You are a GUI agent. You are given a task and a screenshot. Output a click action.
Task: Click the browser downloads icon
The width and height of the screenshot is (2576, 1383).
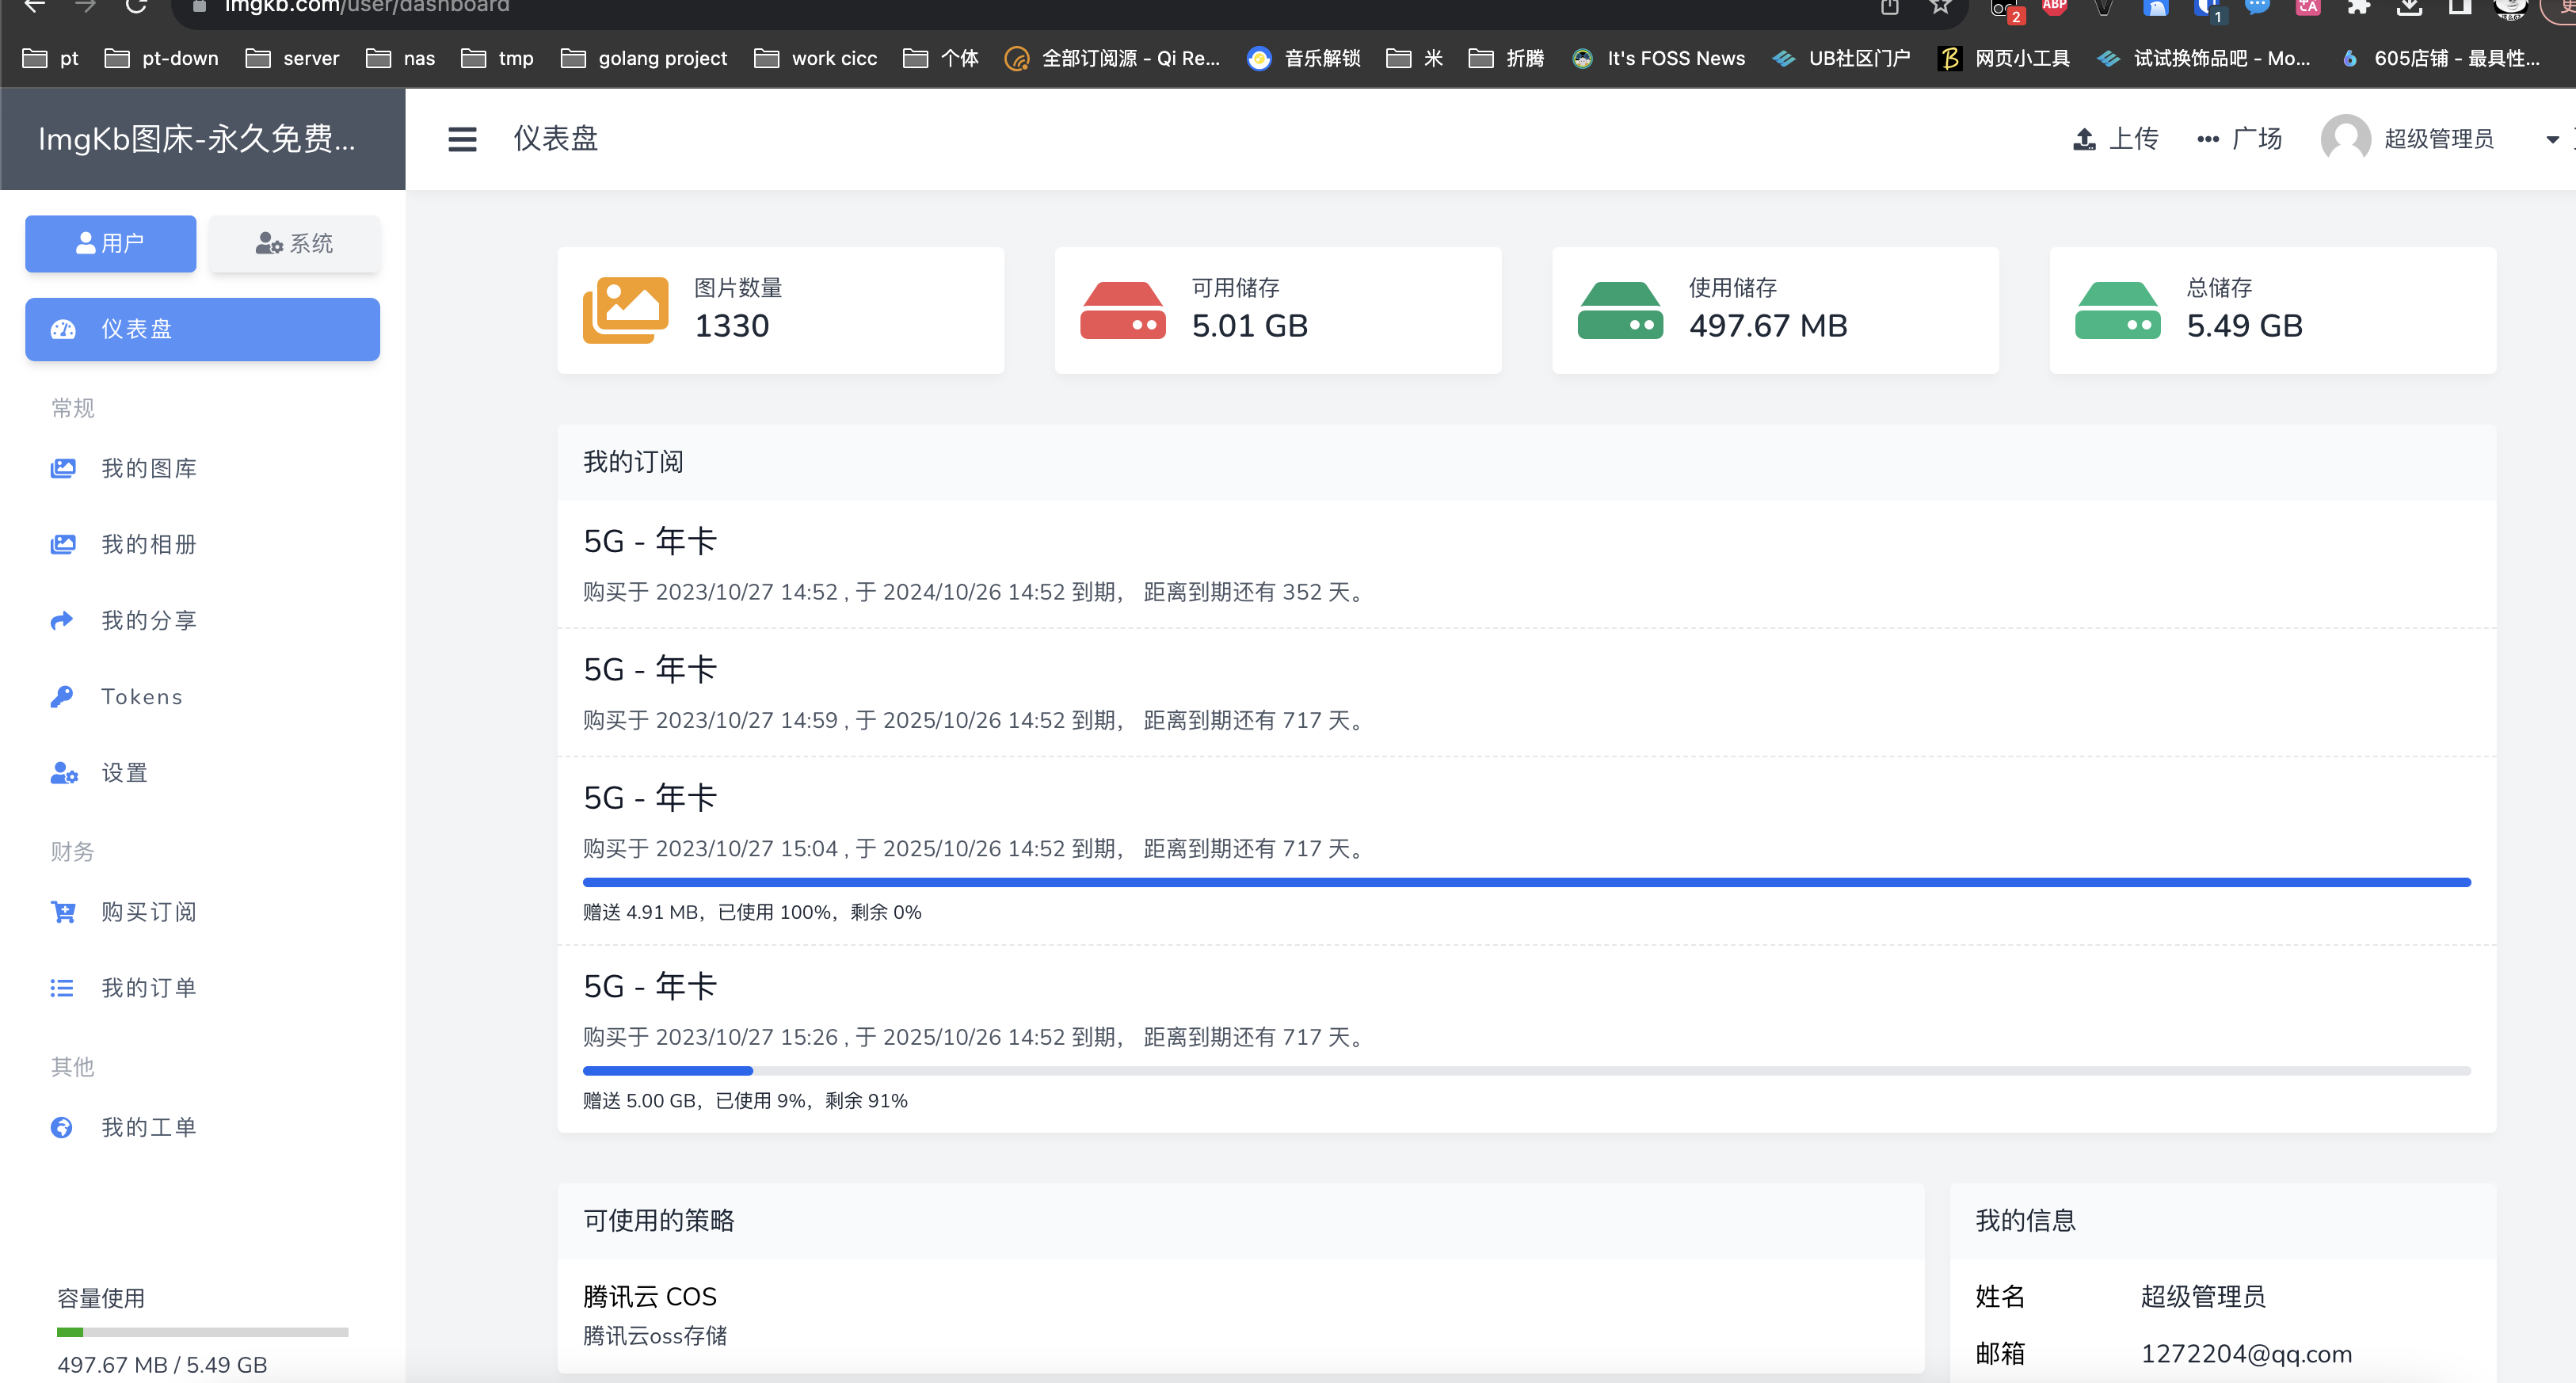click(2409, 6)
